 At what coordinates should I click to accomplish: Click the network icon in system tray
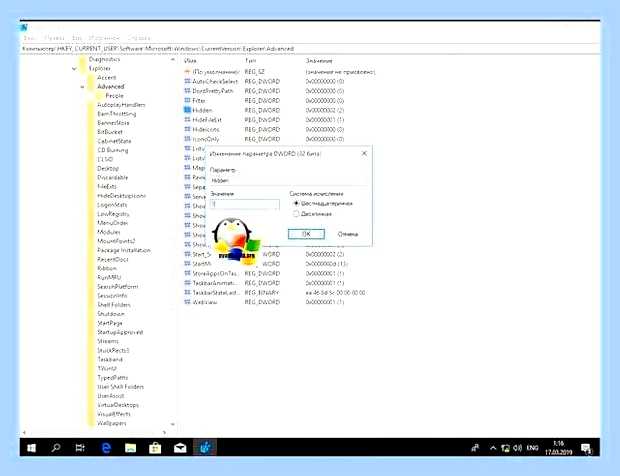(505, 448)
